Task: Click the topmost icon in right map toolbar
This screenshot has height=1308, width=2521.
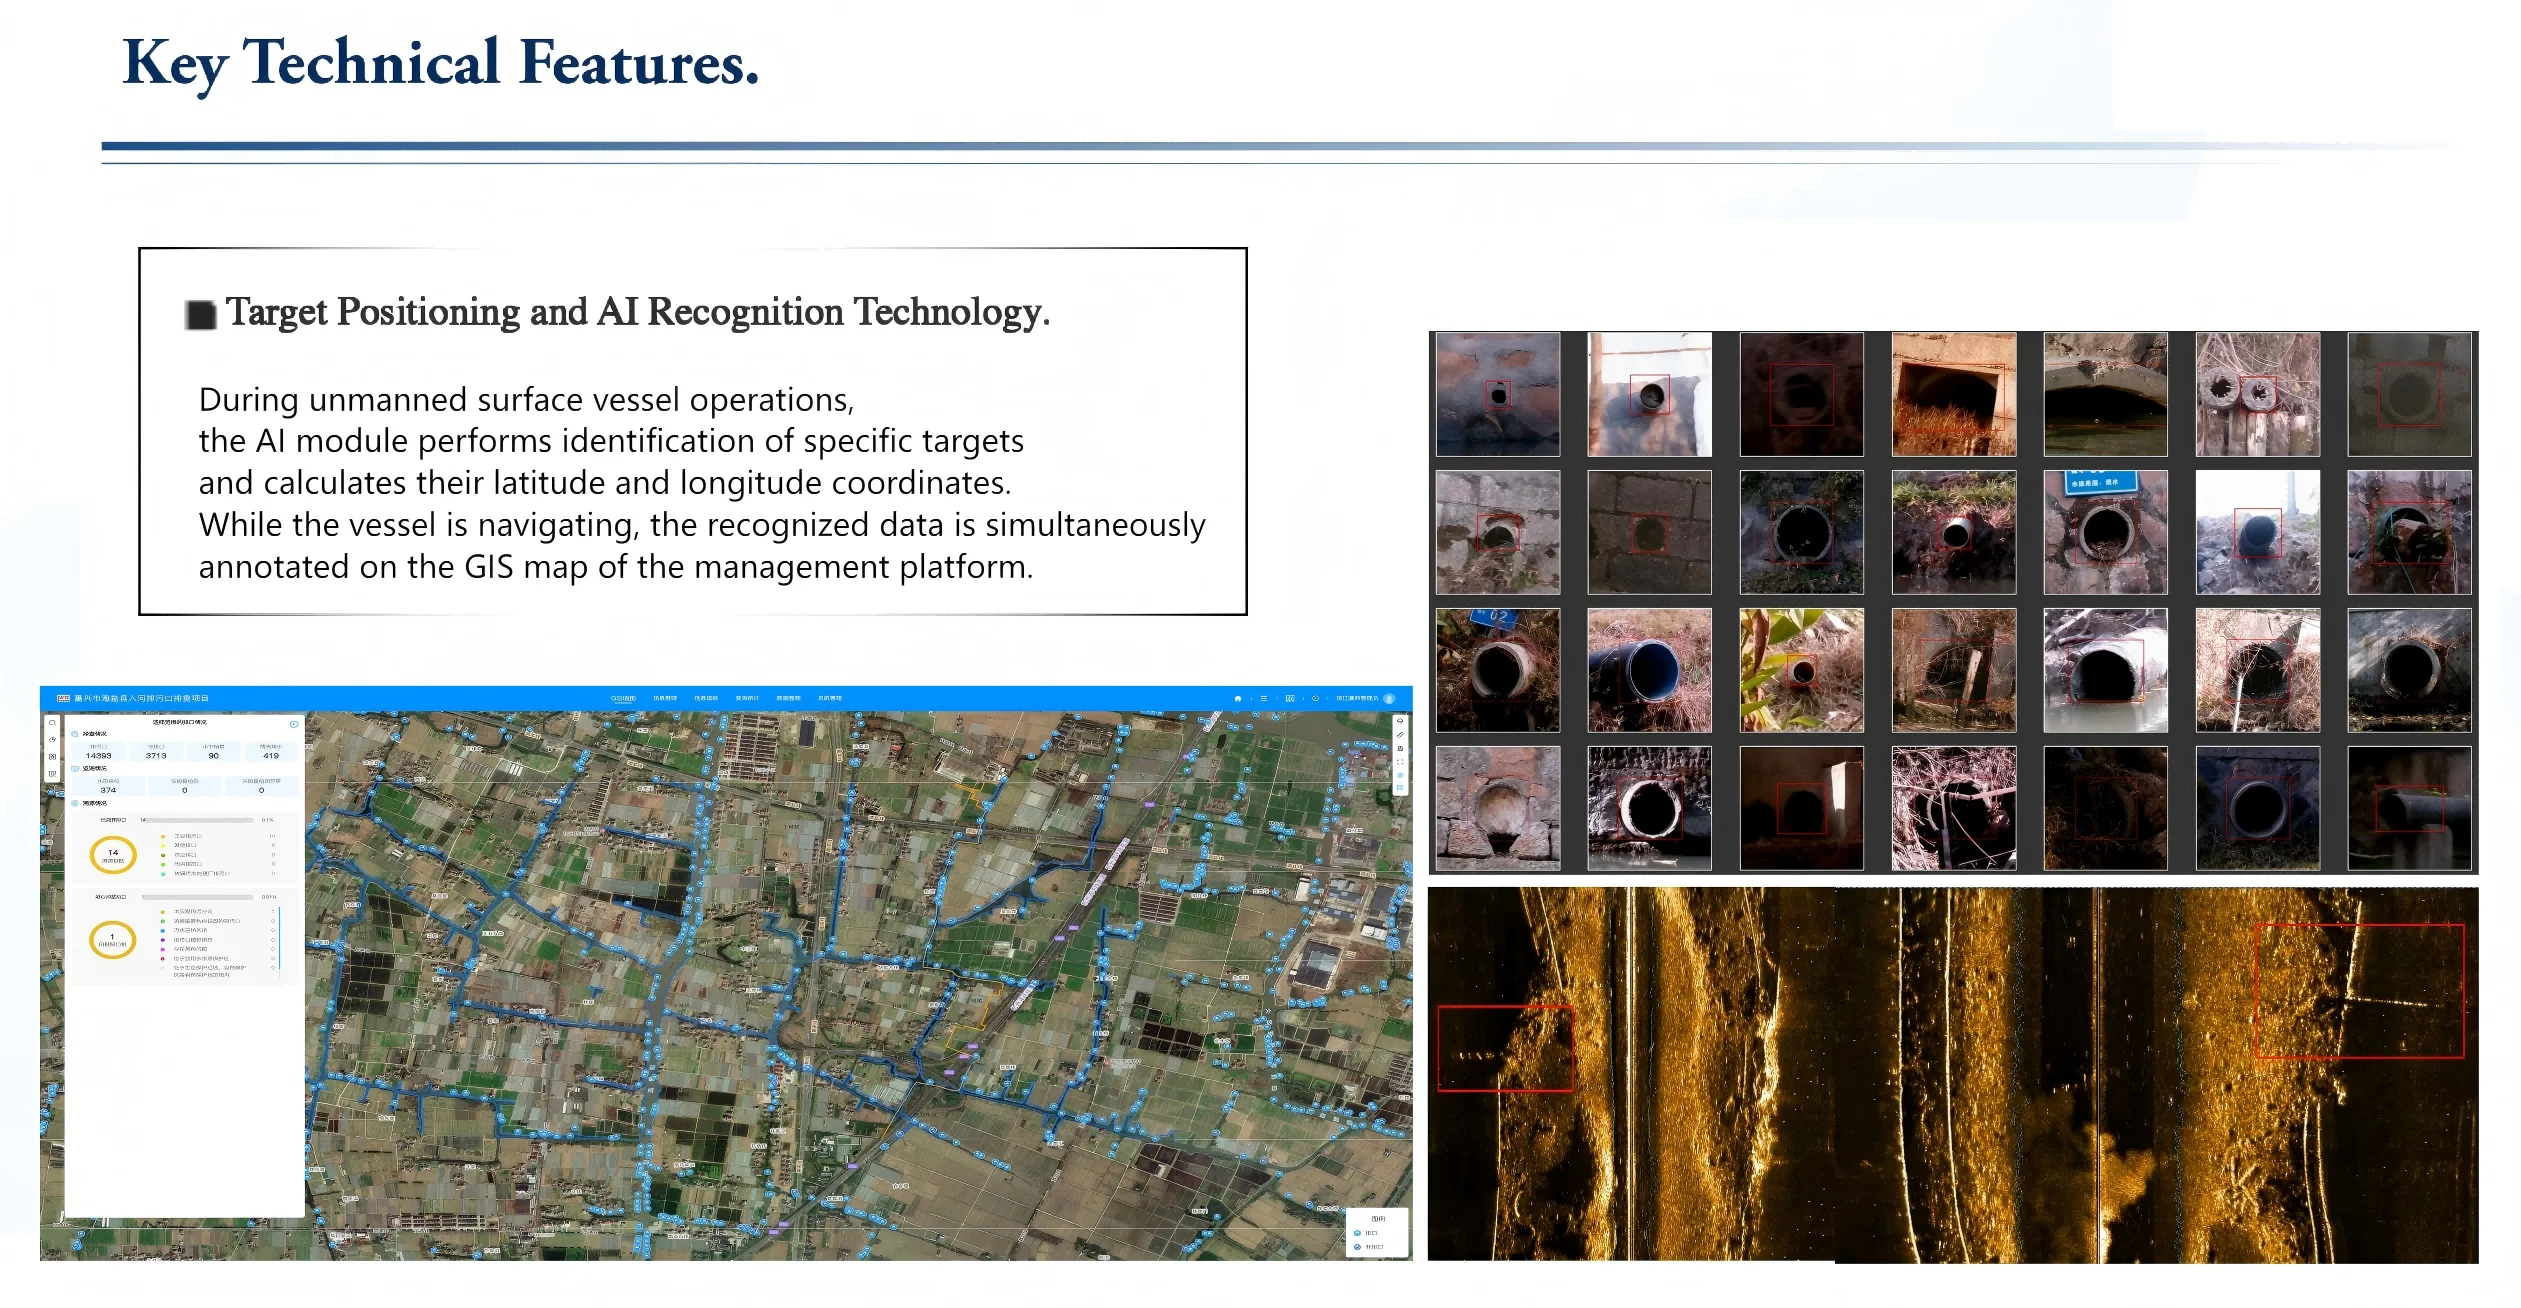Action: point(1400,721)
